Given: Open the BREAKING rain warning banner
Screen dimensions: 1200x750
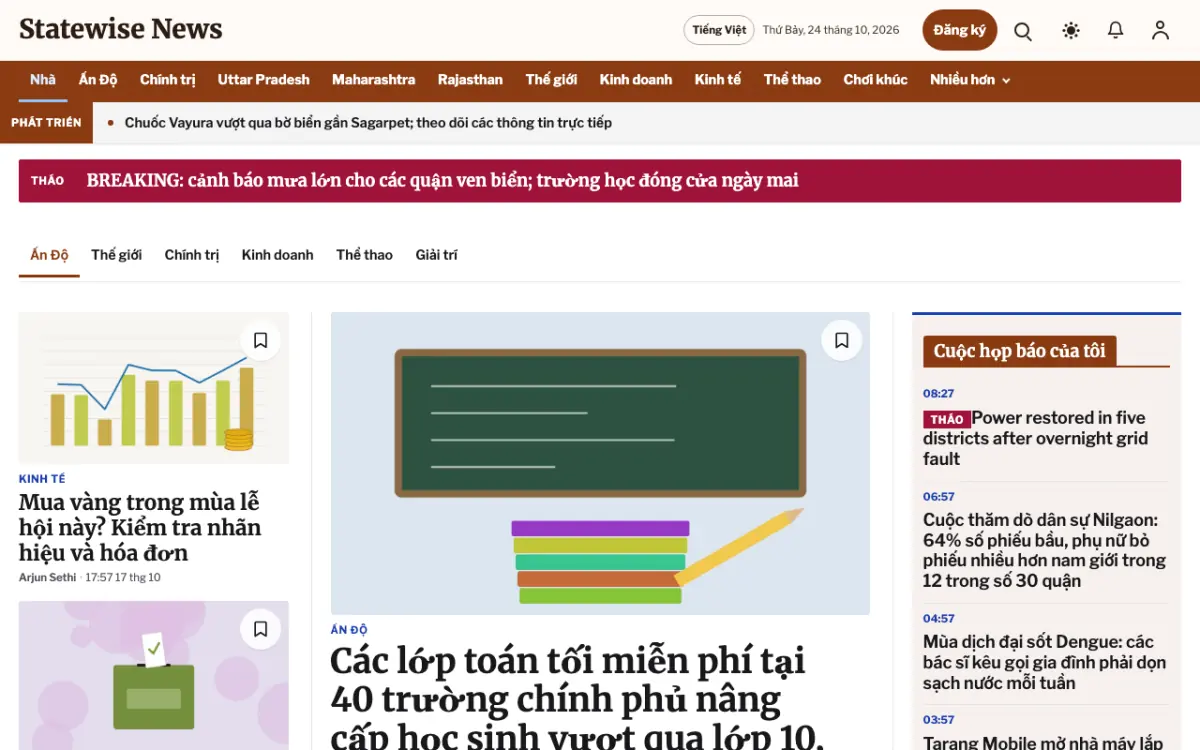Looking at the screenshot, I should click(x=600, y=181).
